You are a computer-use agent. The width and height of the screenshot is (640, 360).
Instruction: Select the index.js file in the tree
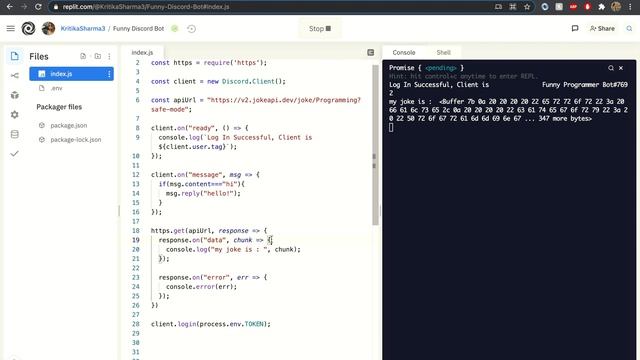71,74
